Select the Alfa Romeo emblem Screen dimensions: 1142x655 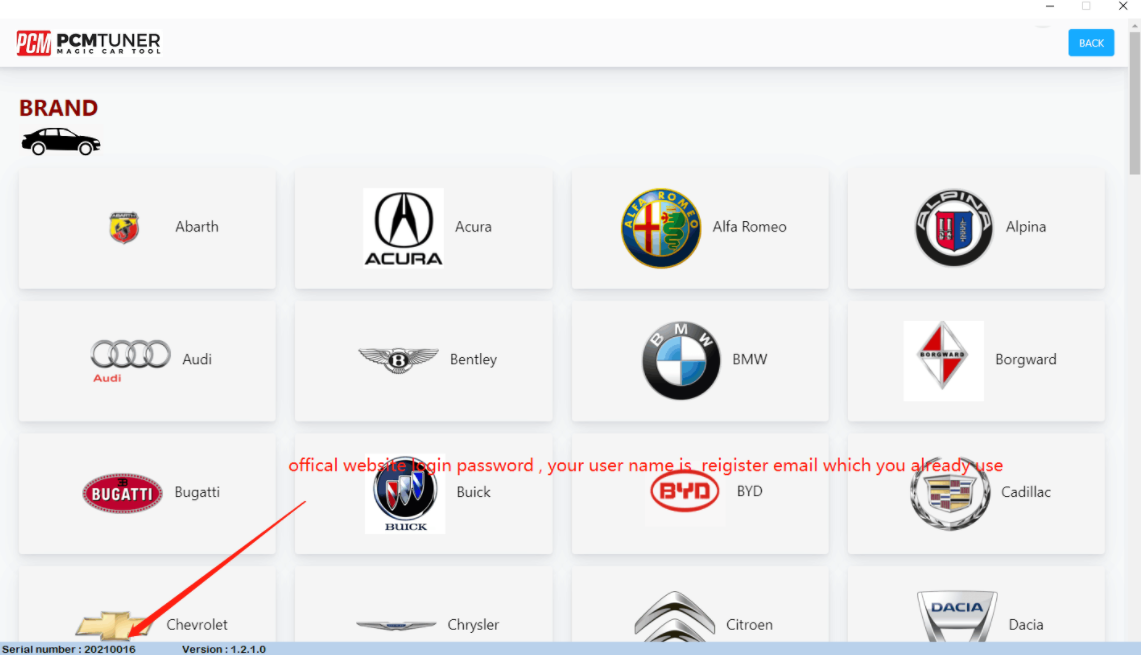(661, 228)
